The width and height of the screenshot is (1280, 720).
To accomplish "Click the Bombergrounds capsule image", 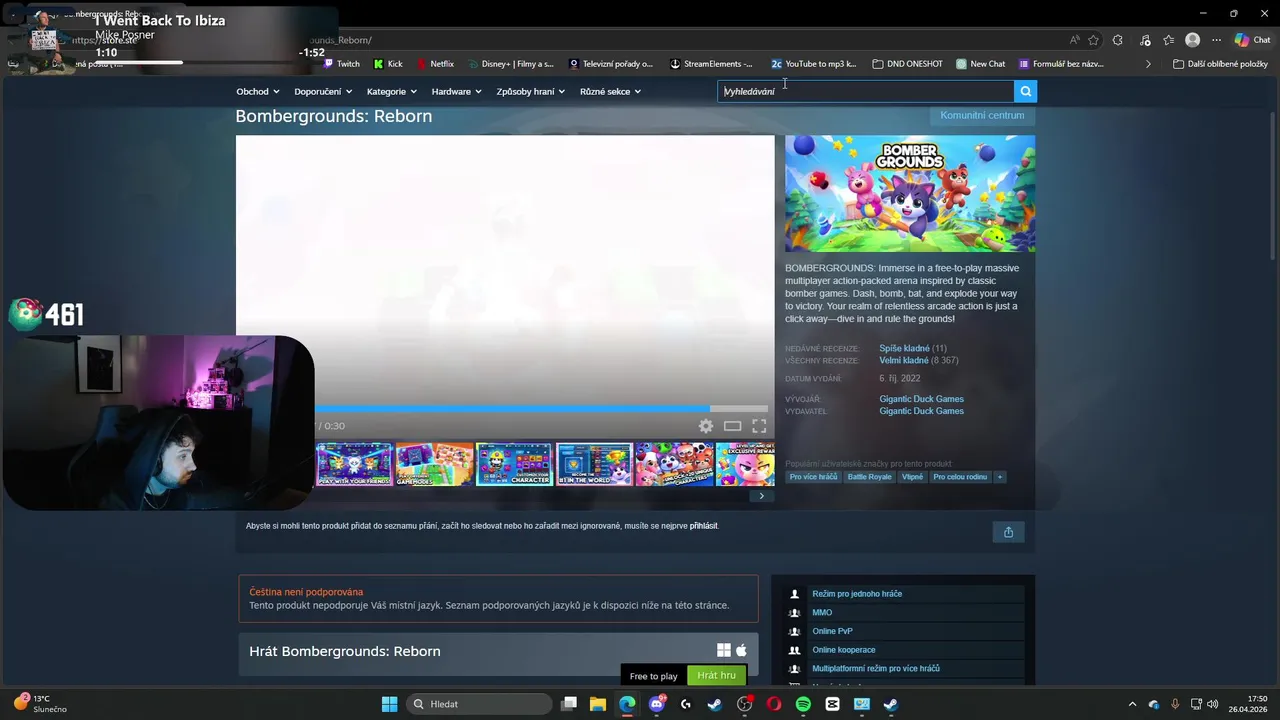I will [910, 194].
